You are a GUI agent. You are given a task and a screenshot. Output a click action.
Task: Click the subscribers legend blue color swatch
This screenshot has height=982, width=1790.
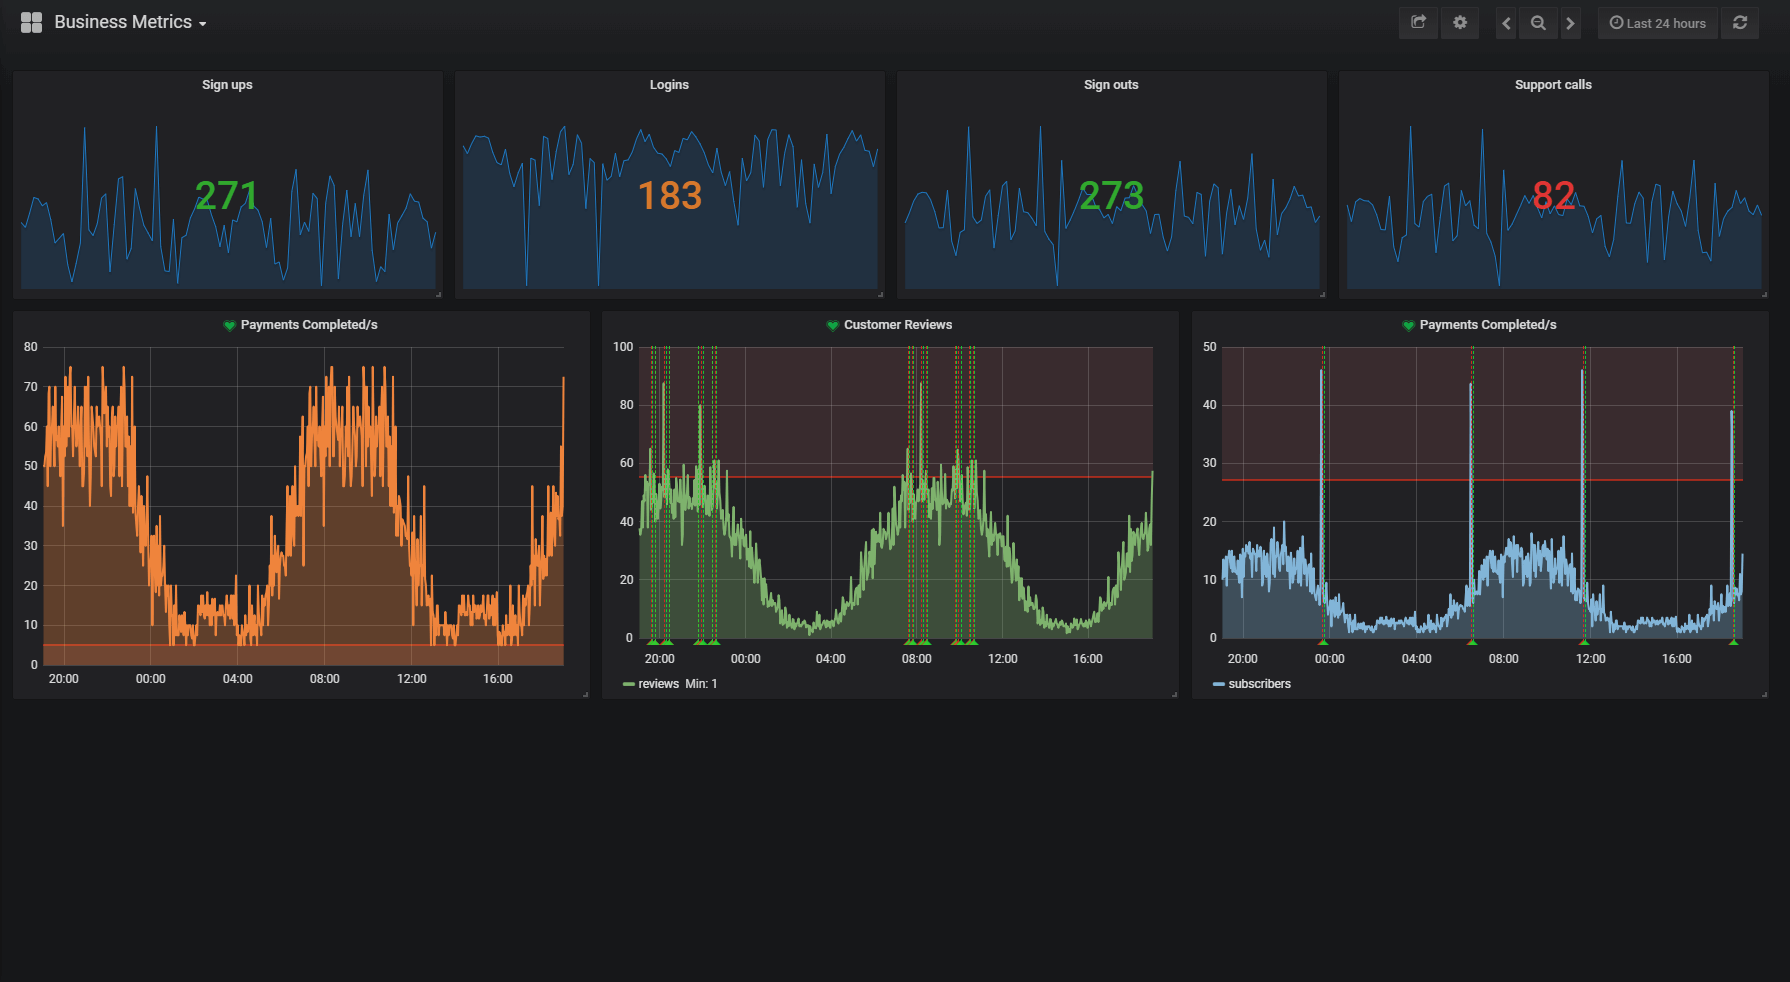pos(1219,684)
